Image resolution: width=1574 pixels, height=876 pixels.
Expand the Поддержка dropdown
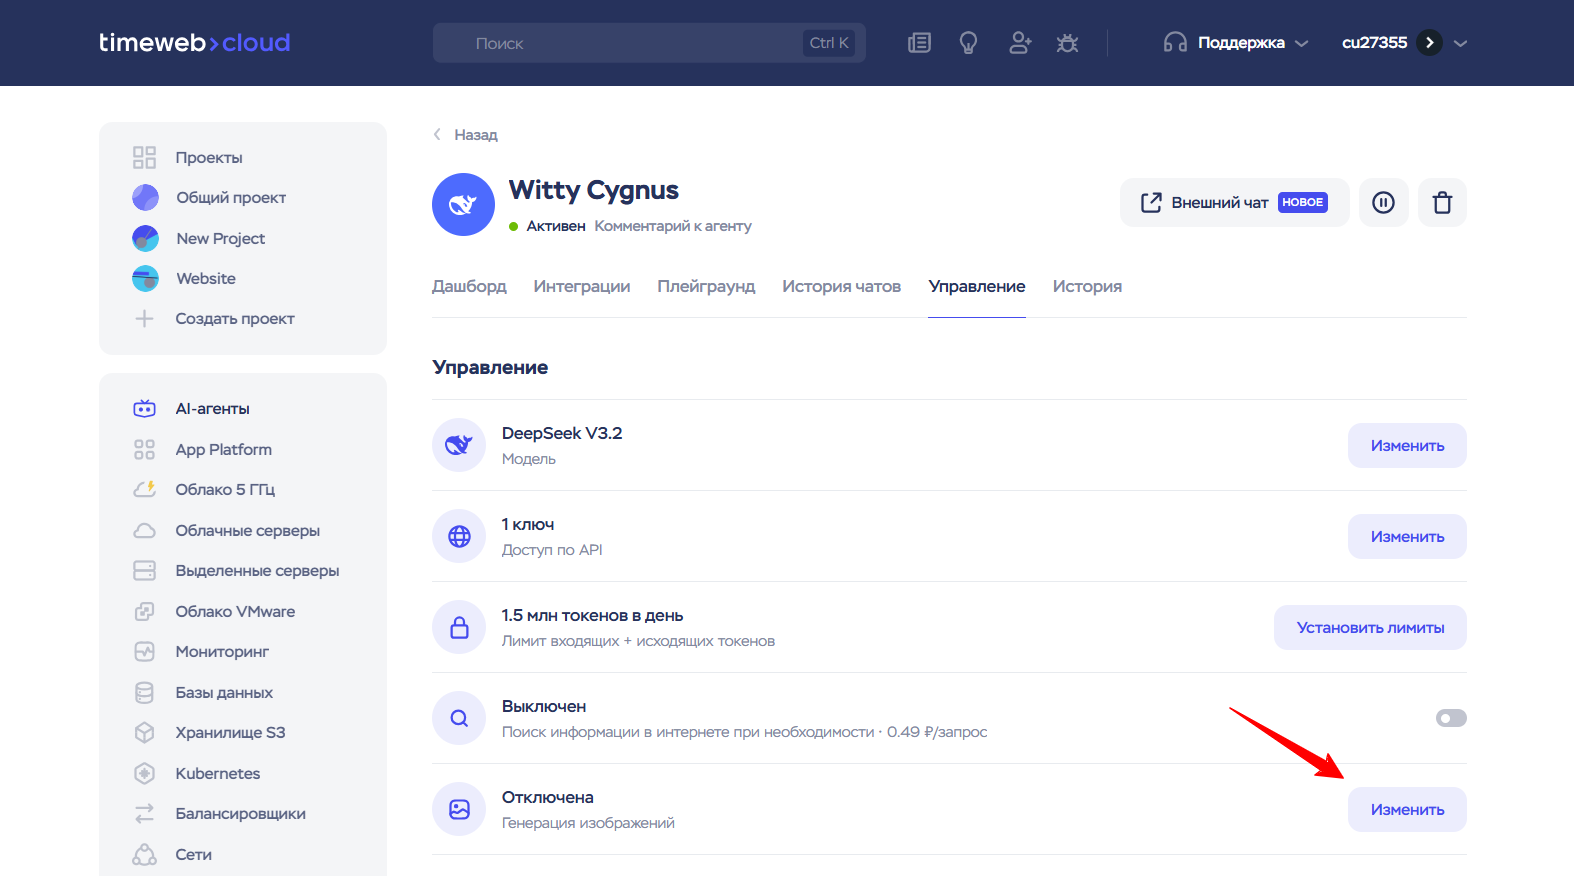pos(1236,43)
